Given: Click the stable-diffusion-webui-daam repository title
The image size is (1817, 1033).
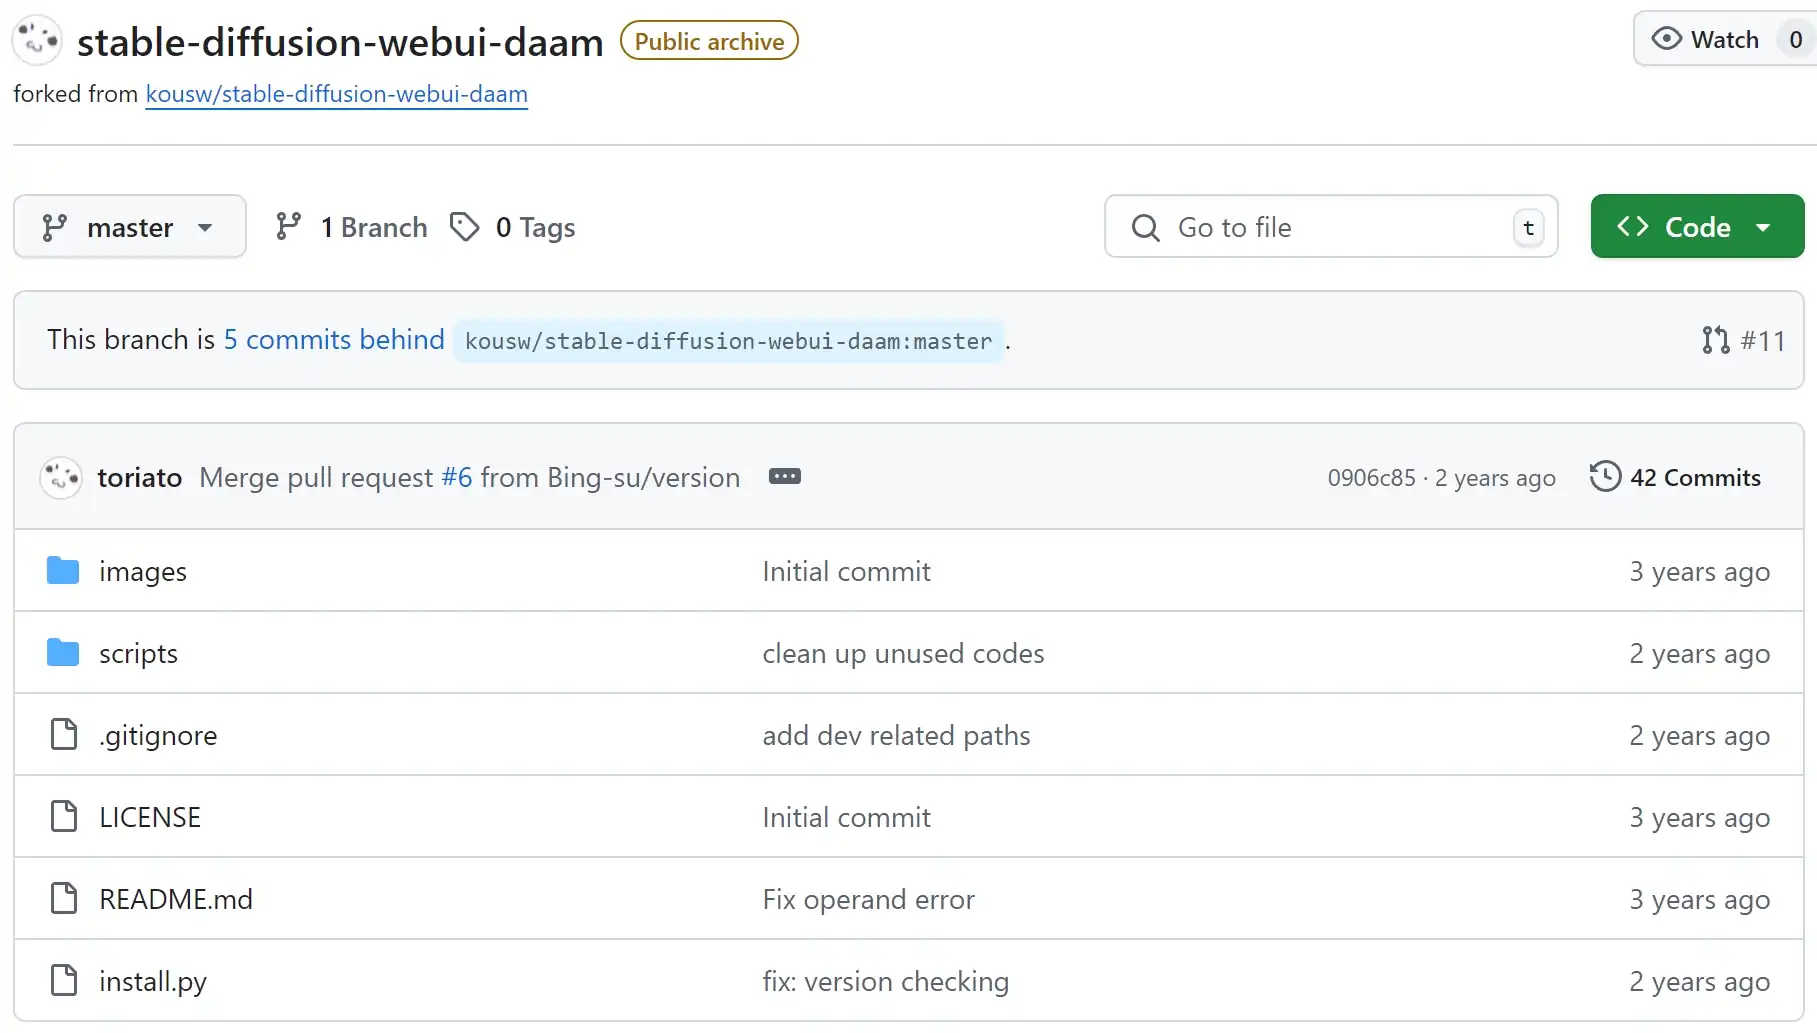Looking at the screenshot, I should point(340,42).
